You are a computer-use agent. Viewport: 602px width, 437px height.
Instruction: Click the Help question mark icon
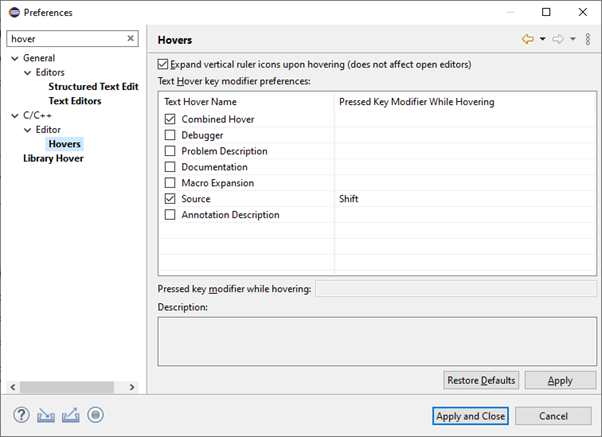point(21,415)
